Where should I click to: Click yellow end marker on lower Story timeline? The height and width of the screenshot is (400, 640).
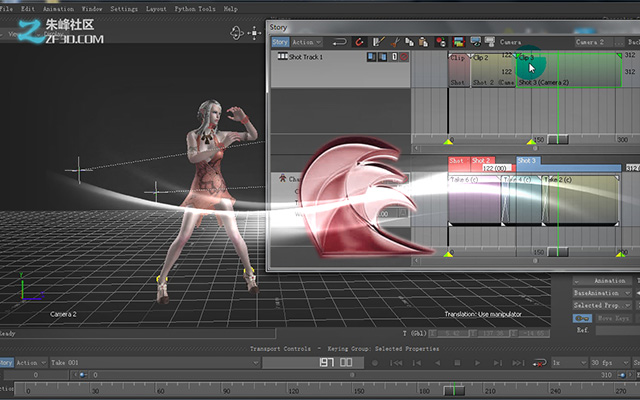[620, 254]
